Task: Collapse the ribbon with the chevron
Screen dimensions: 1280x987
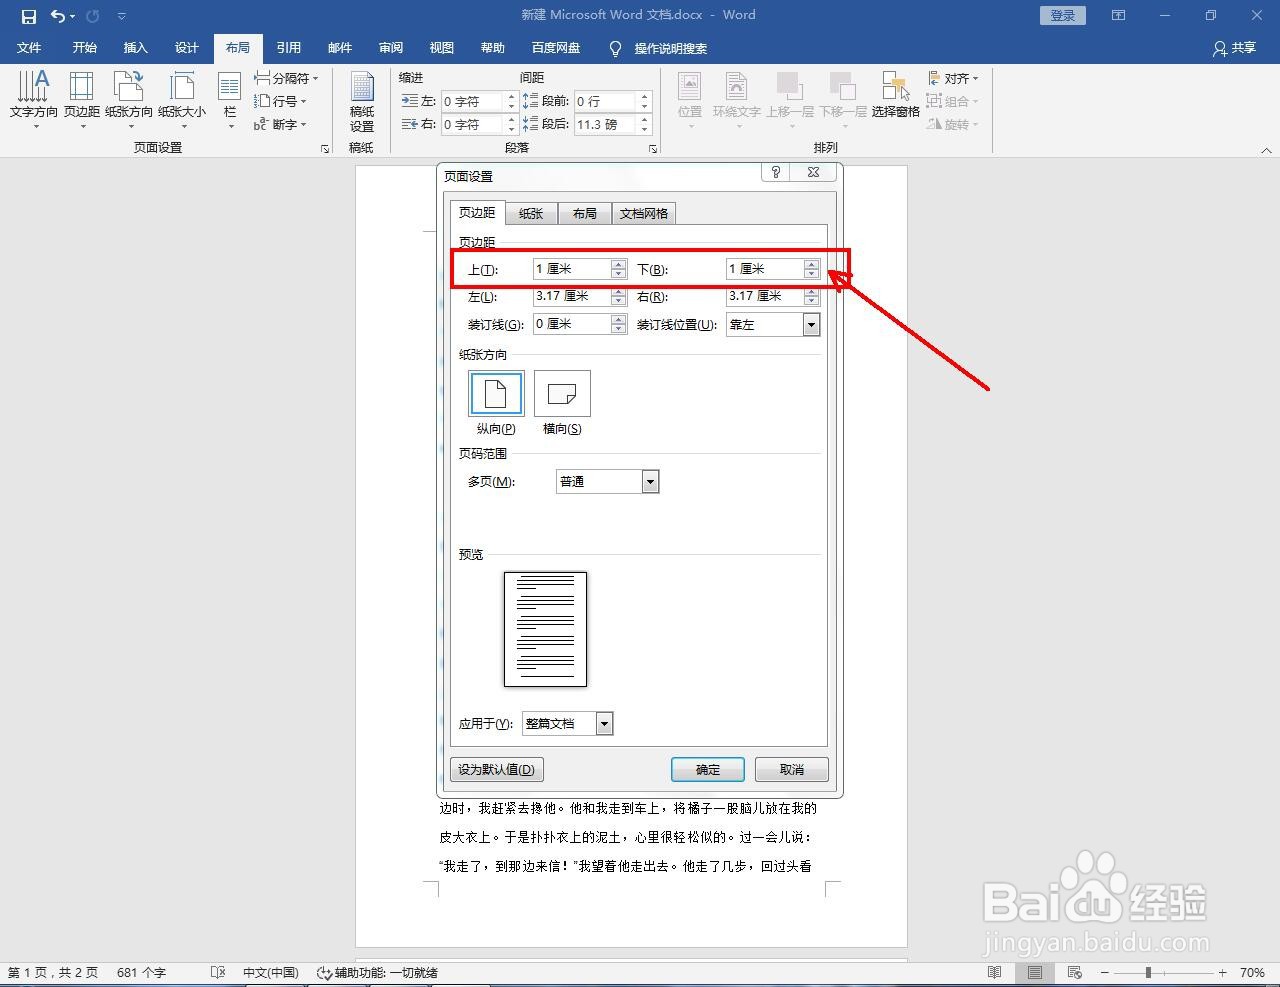Action: pyautogui.click(x=1266, y=150)
